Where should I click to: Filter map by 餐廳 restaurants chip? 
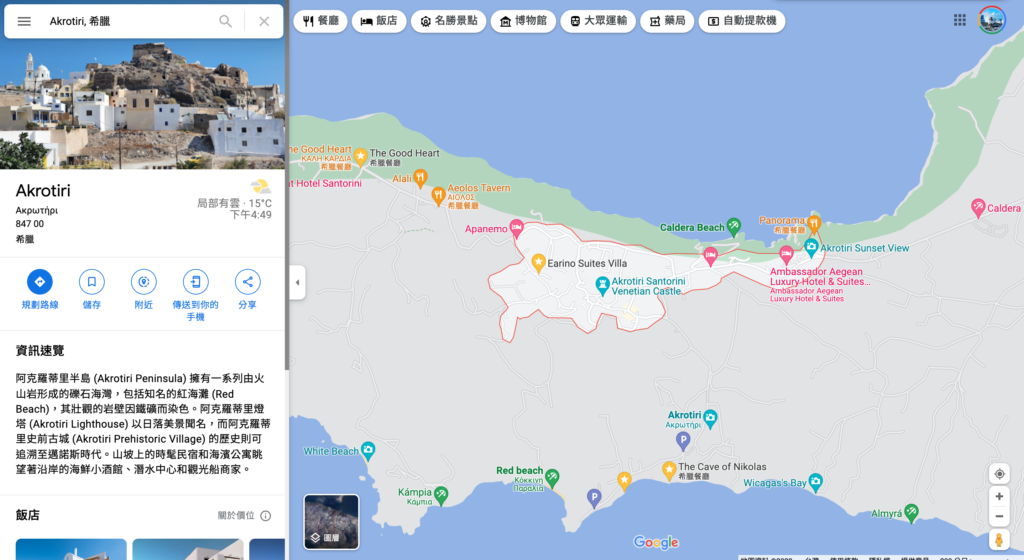click(320, 21)
